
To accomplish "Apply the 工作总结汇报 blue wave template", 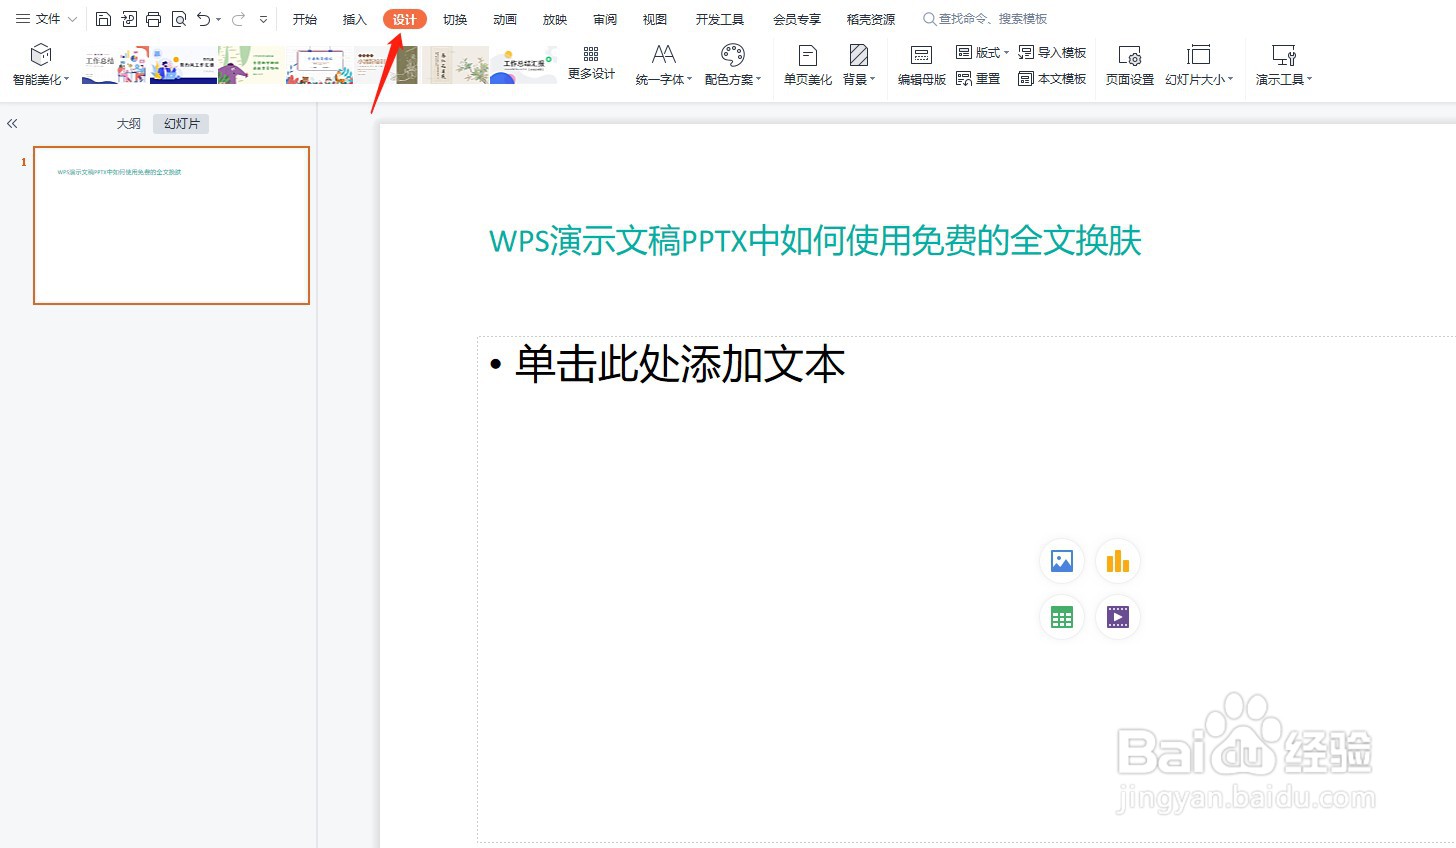I will [x=523, y=64].
